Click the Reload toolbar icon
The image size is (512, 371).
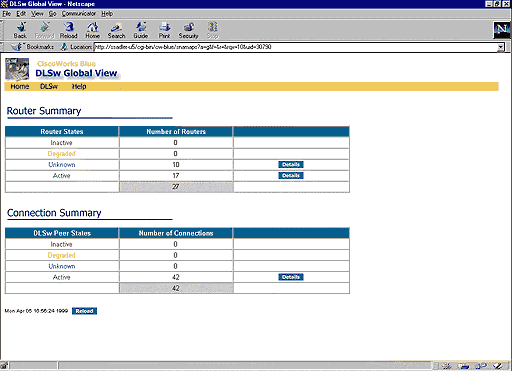[x=69, y=30]
